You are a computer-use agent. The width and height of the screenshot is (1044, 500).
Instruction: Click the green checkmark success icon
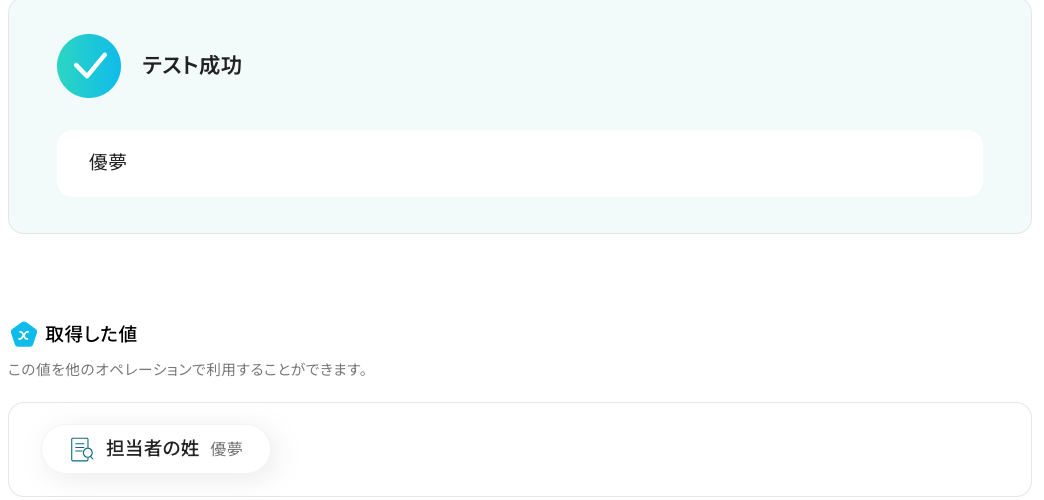[x=89, y=66]
